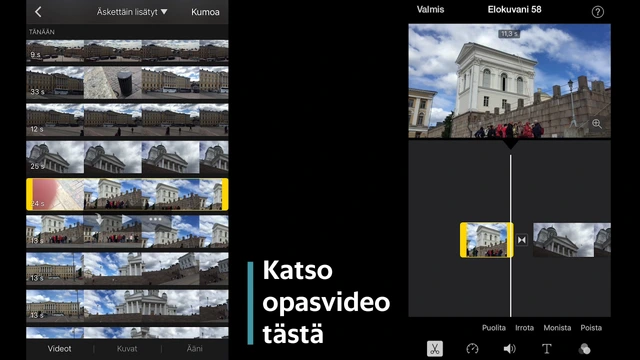The width and height of the screenshot is (640, 360).
Task: Select the scissors Actions tool
Action: pos(435,349)
